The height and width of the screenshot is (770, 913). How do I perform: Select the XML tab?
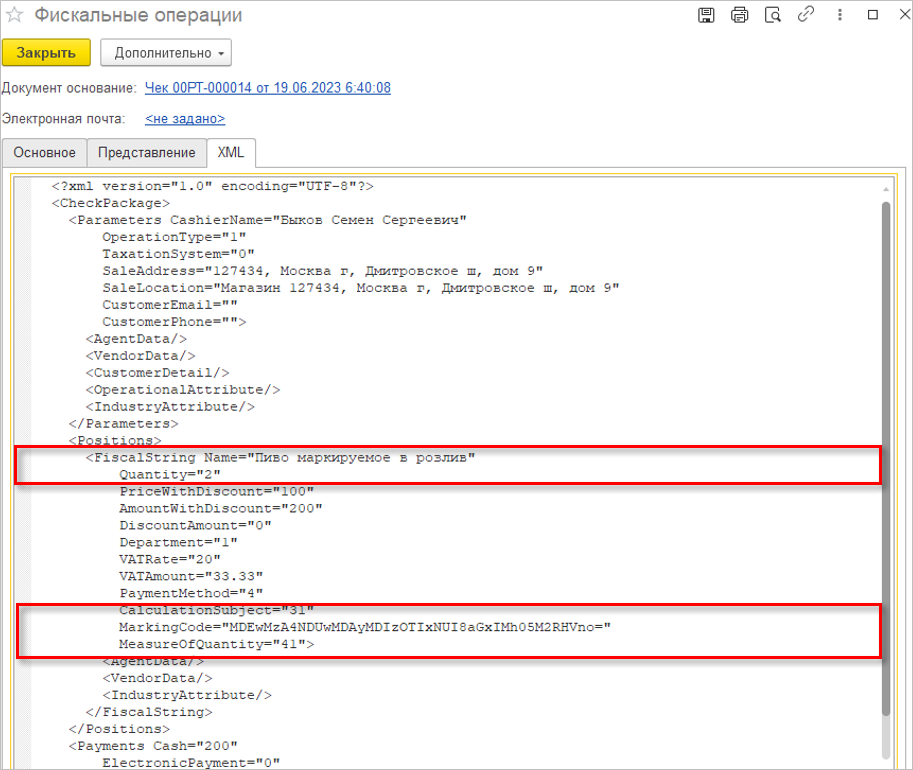[x=230, y=153]
